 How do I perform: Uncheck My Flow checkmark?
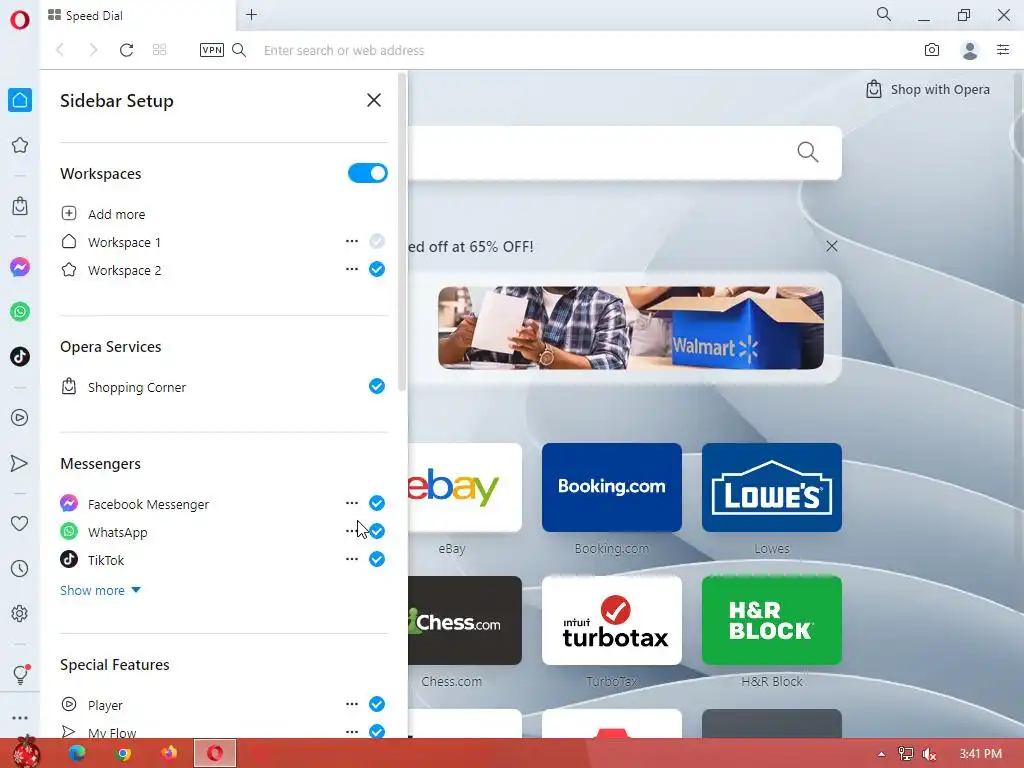click(x=377, y=731)
